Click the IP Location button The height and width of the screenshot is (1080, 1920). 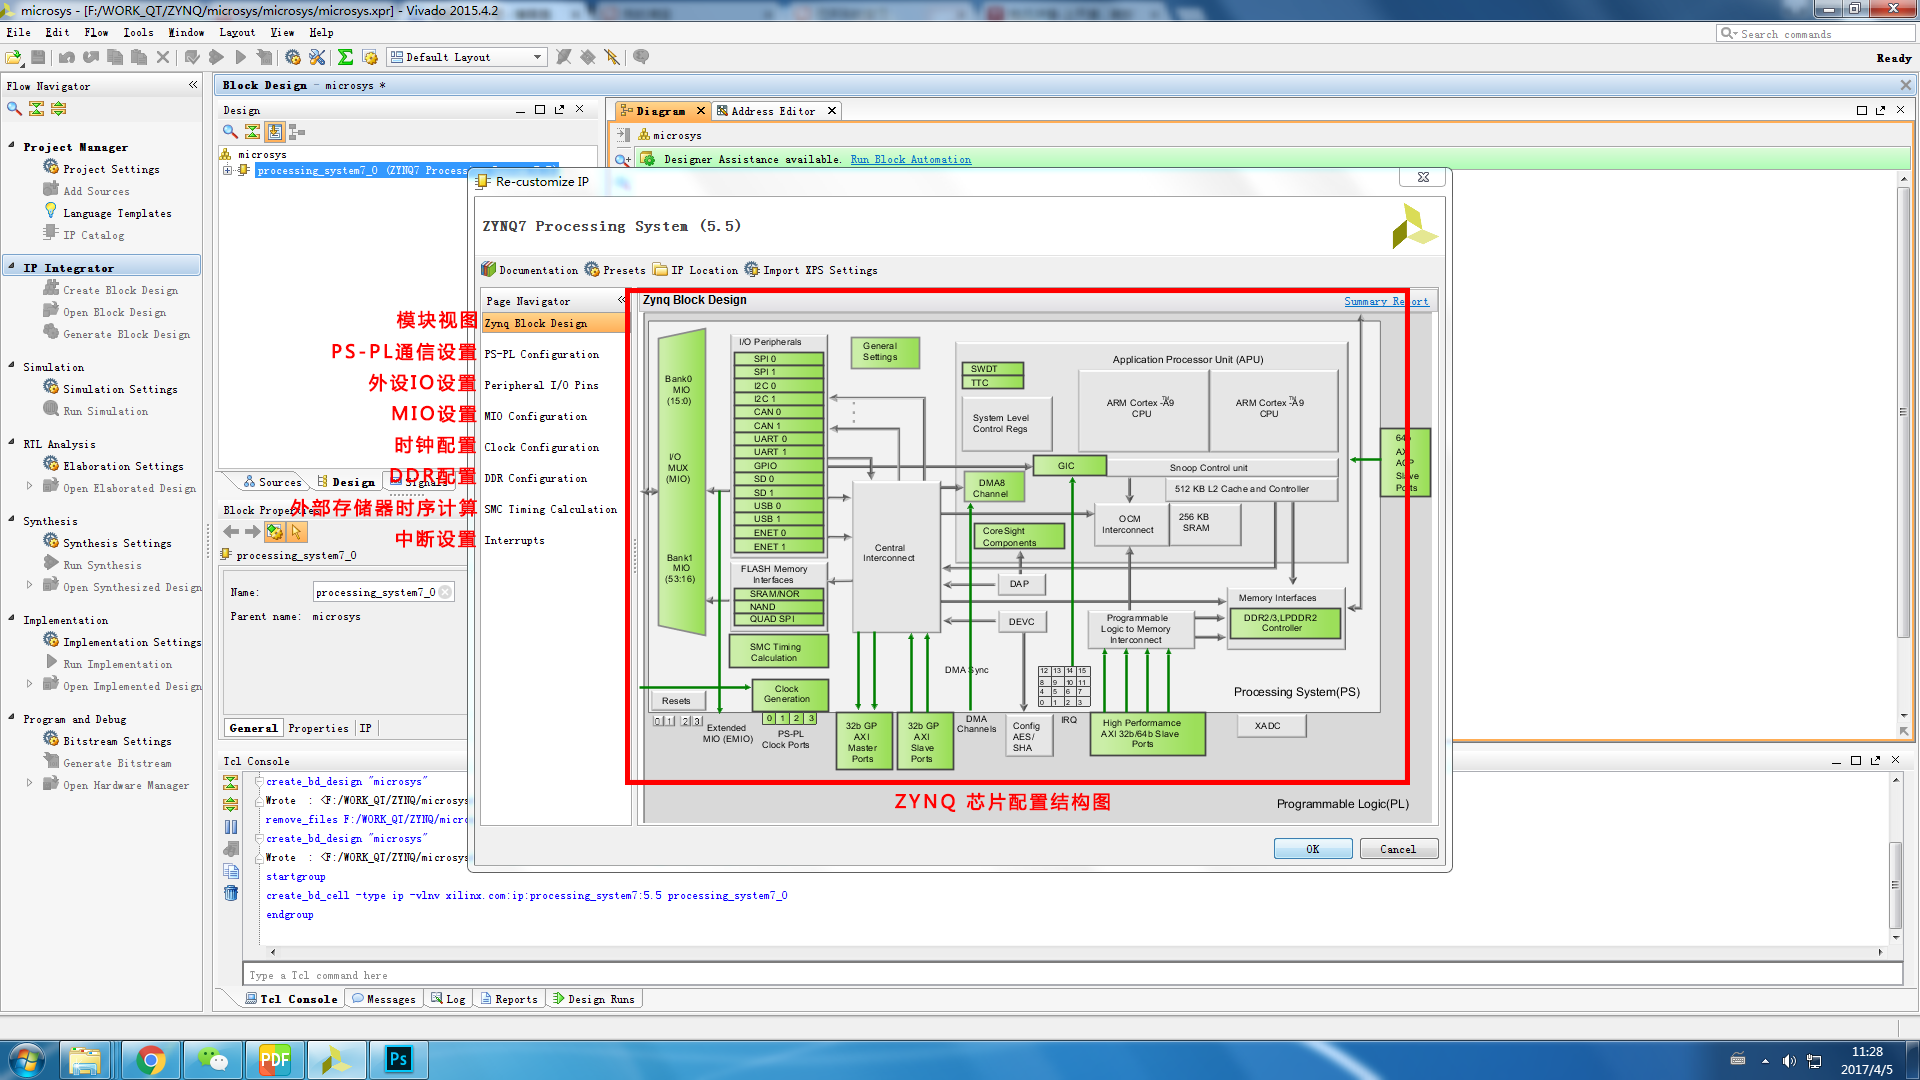[695, 270]
